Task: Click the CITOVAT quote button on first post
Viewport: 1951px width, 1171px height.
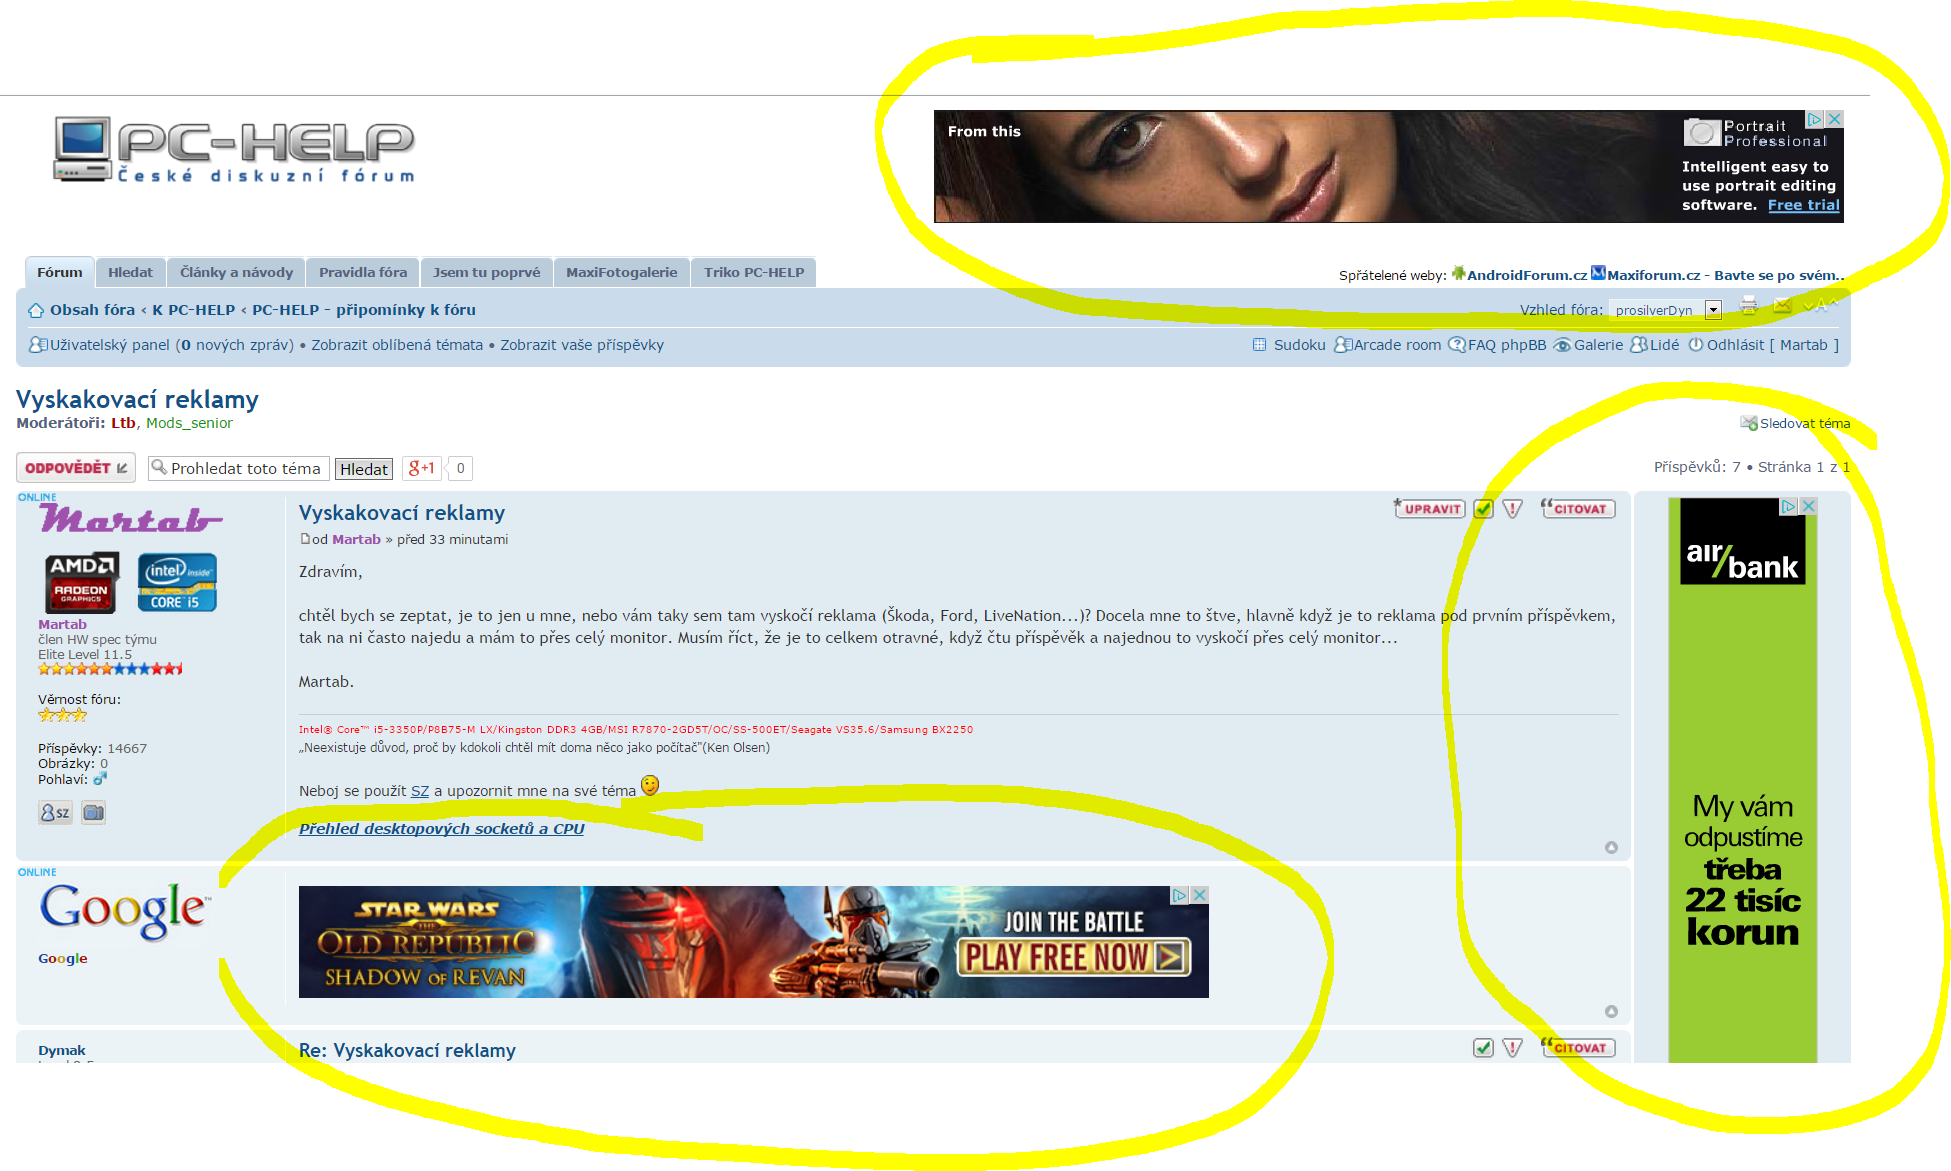Action: tap(1578, 509)
